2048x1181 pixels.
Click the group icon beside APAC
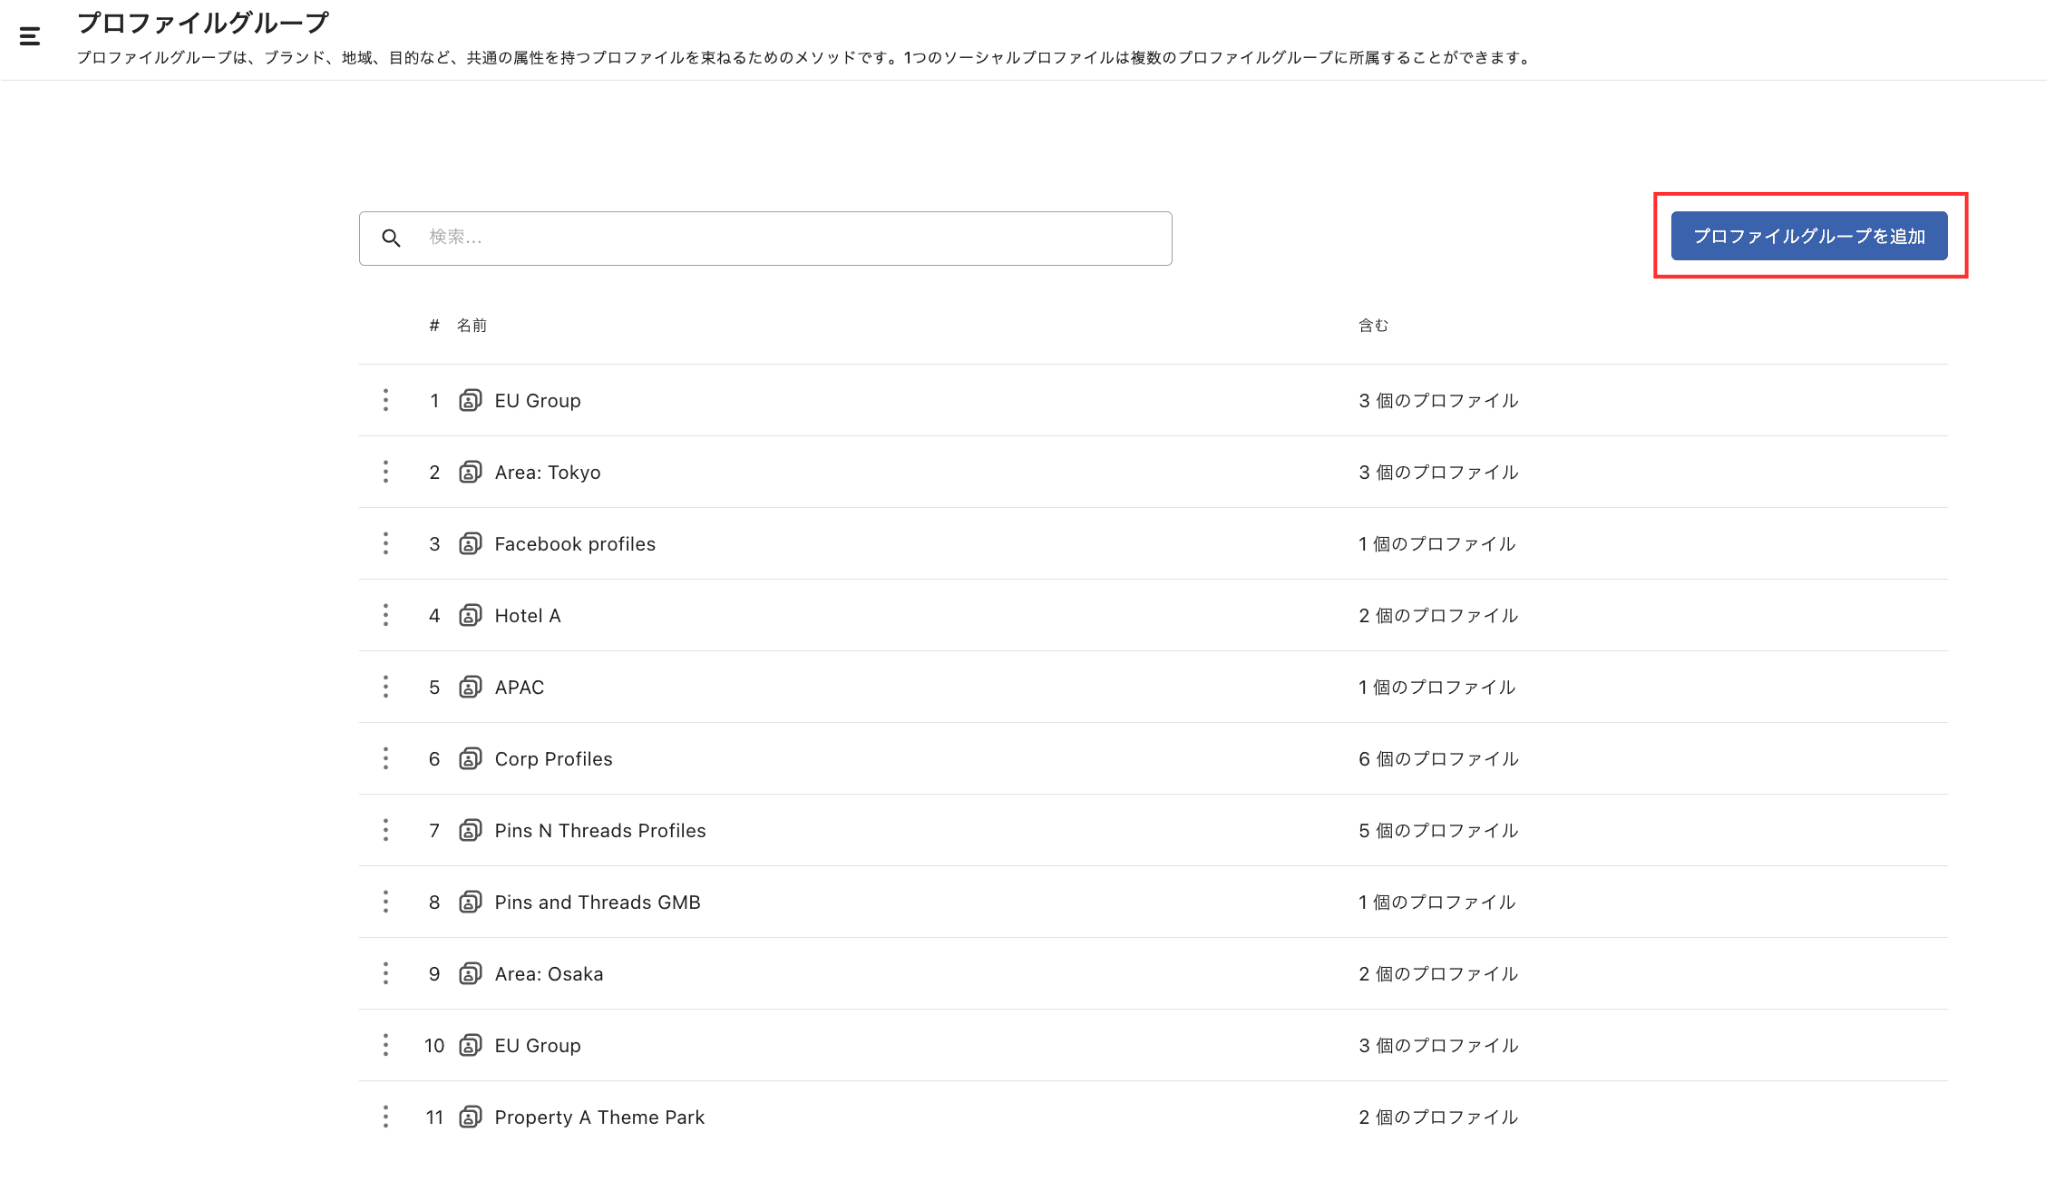click(x=470, y=687)
